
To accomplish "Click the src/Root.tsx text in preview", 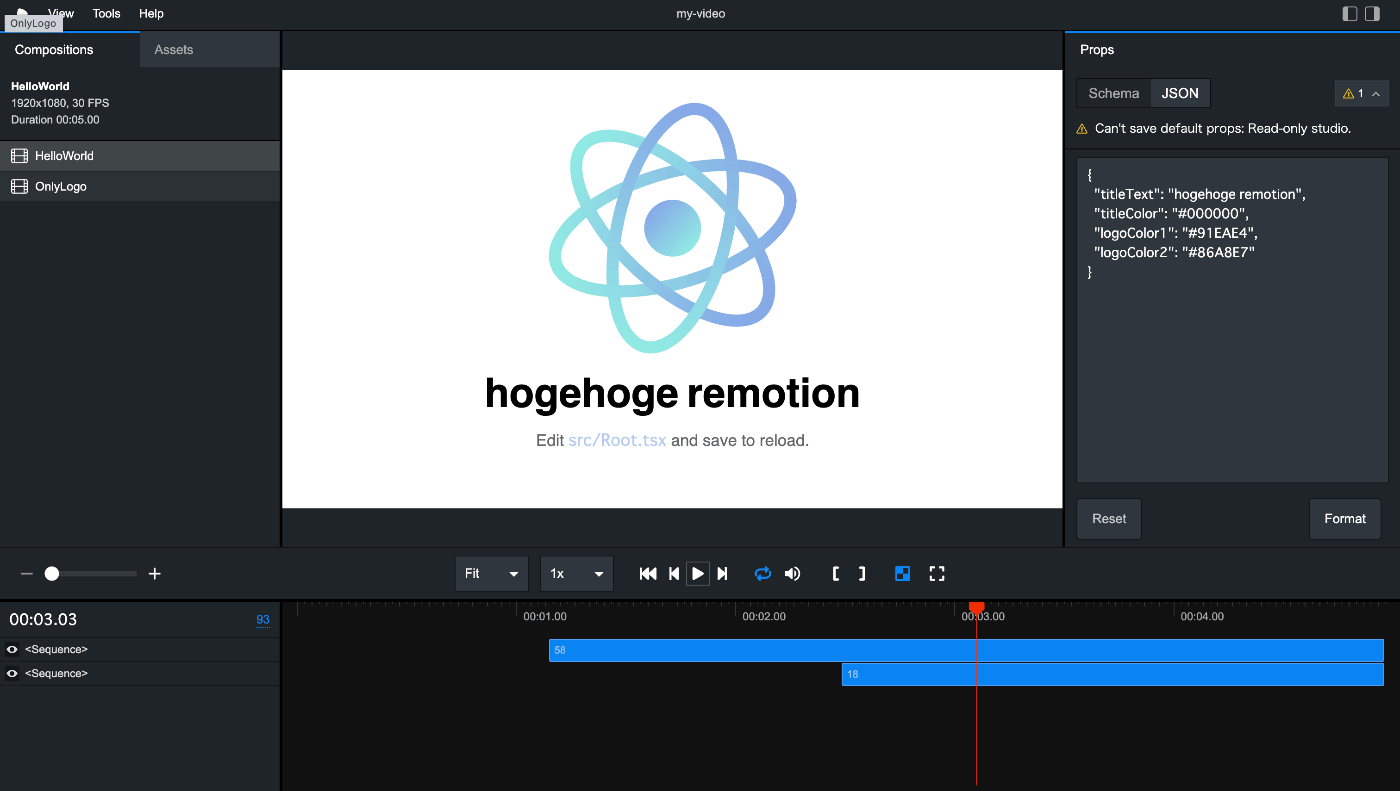I will pos(617,440).
